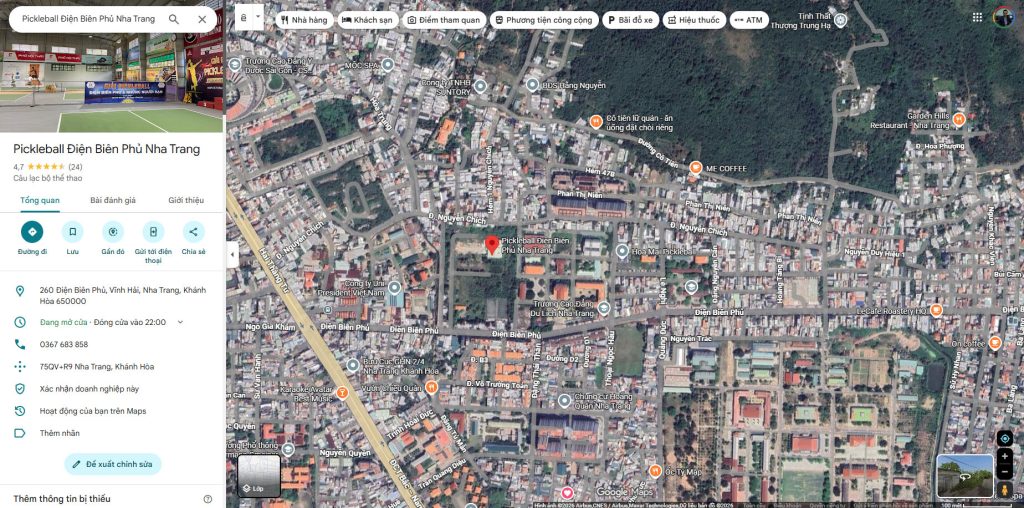1024x508 pixels.
Task: Zoom in on the map with plus button
Action: pyautogui.click(x=1005, y=457)
